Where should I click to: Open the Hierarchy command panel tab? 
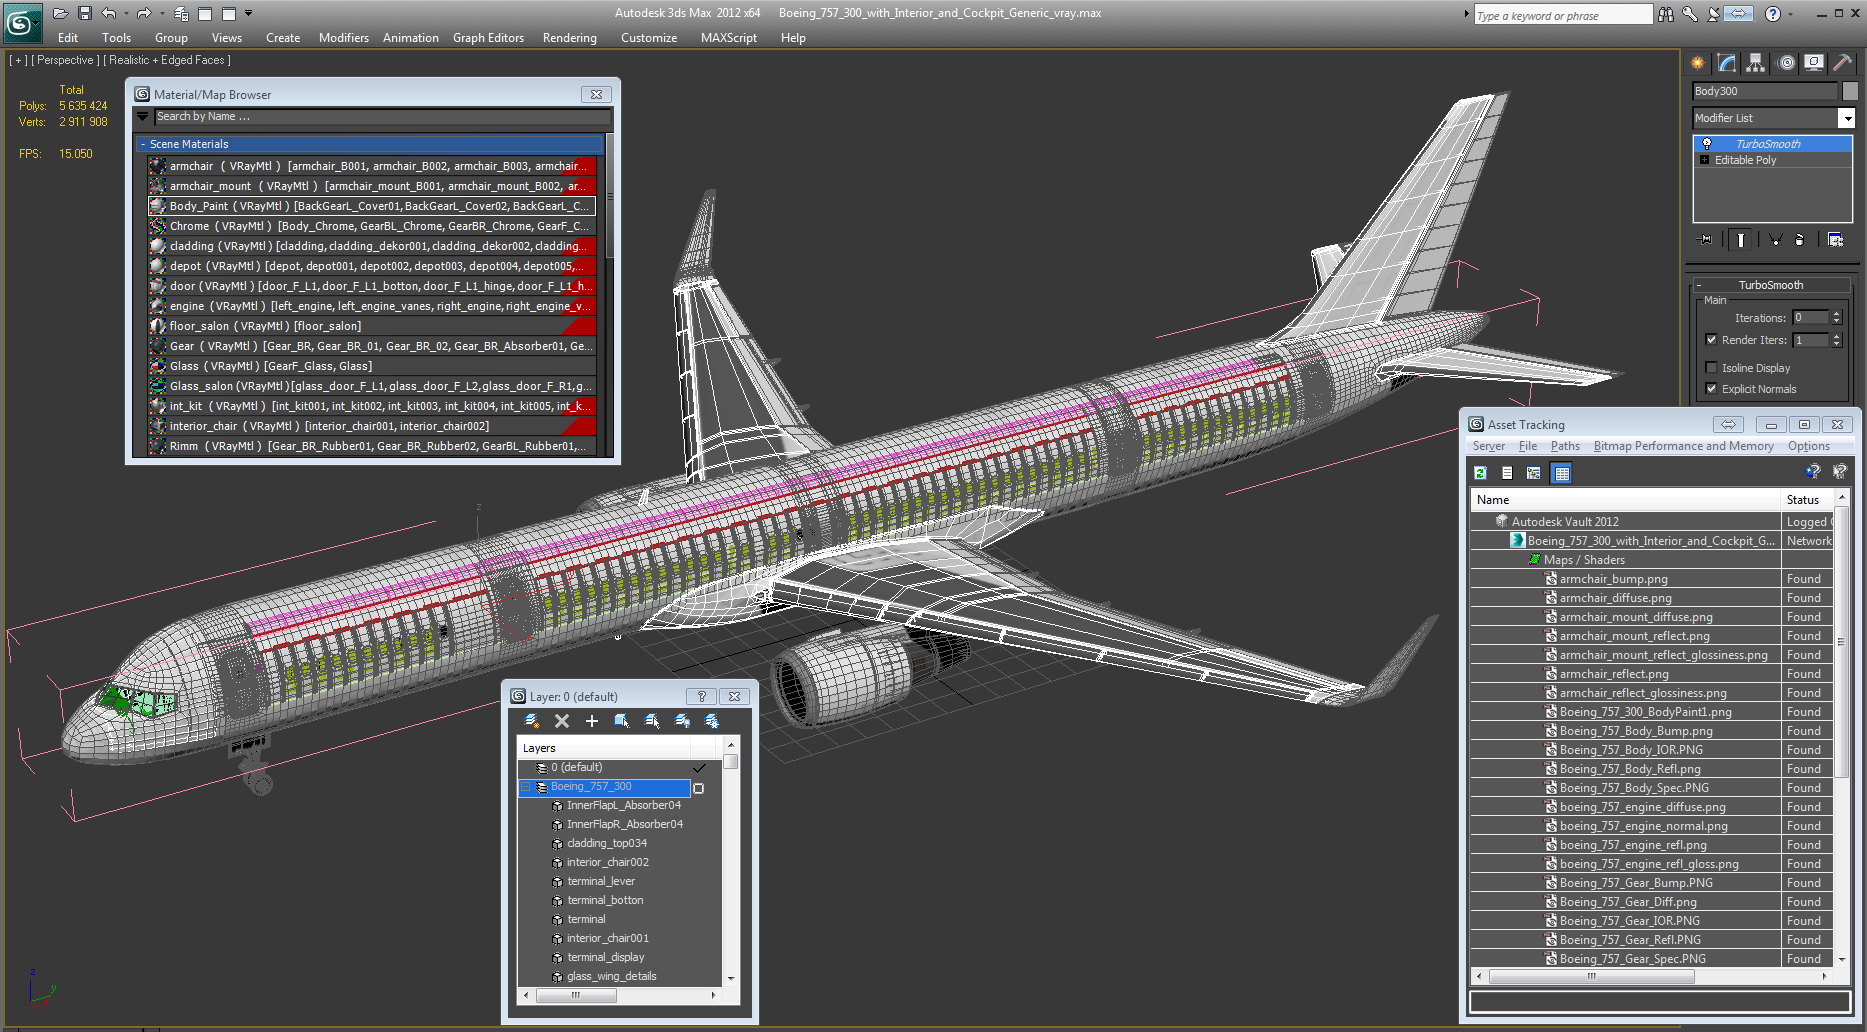pyautogui.click(x=1756, y=63)
